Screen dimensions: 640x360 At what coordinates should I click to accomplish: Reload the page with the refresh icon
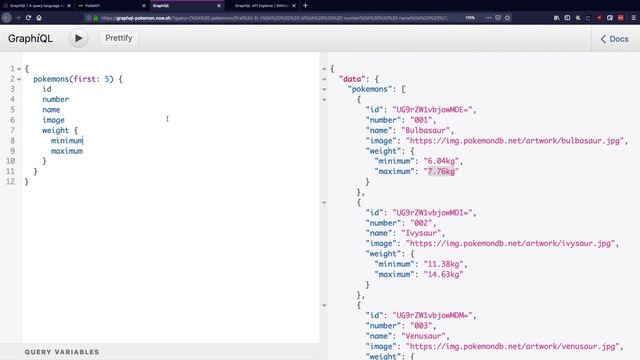point(28,18)
